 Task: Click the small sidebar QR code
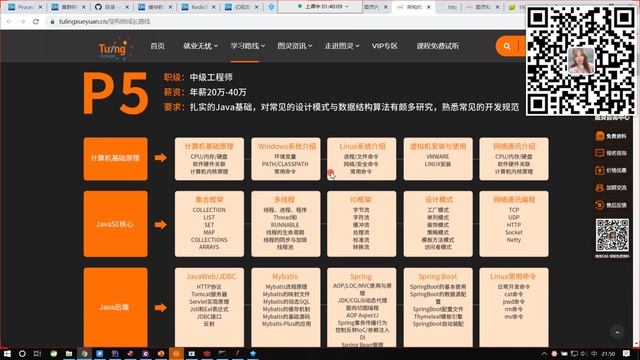point(612,235)
